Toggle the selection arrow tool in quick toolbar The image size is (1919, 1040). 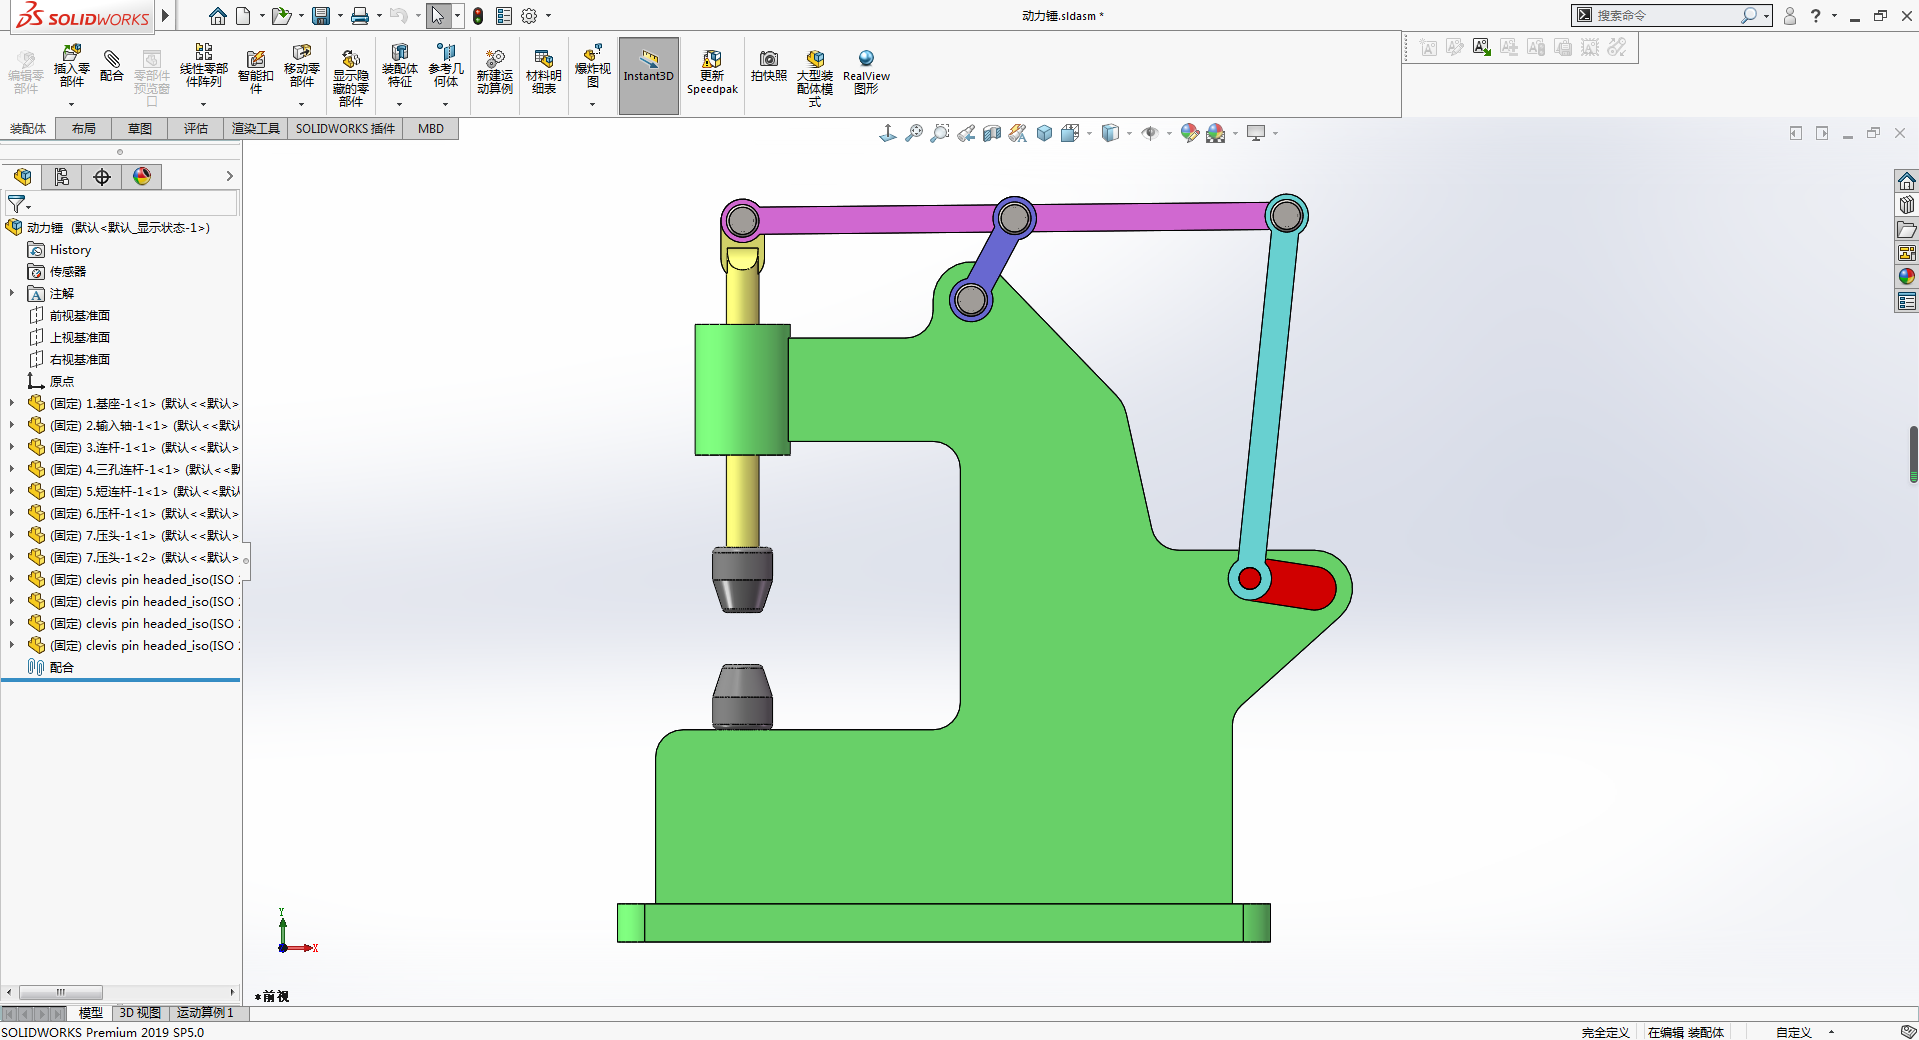(x=438, y=16)
